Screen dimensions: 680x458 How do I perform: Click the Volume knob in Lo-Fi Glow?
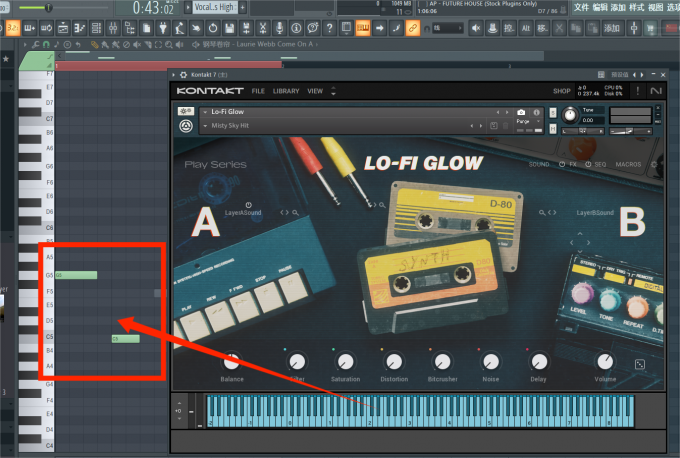click(x=605, y=361)
